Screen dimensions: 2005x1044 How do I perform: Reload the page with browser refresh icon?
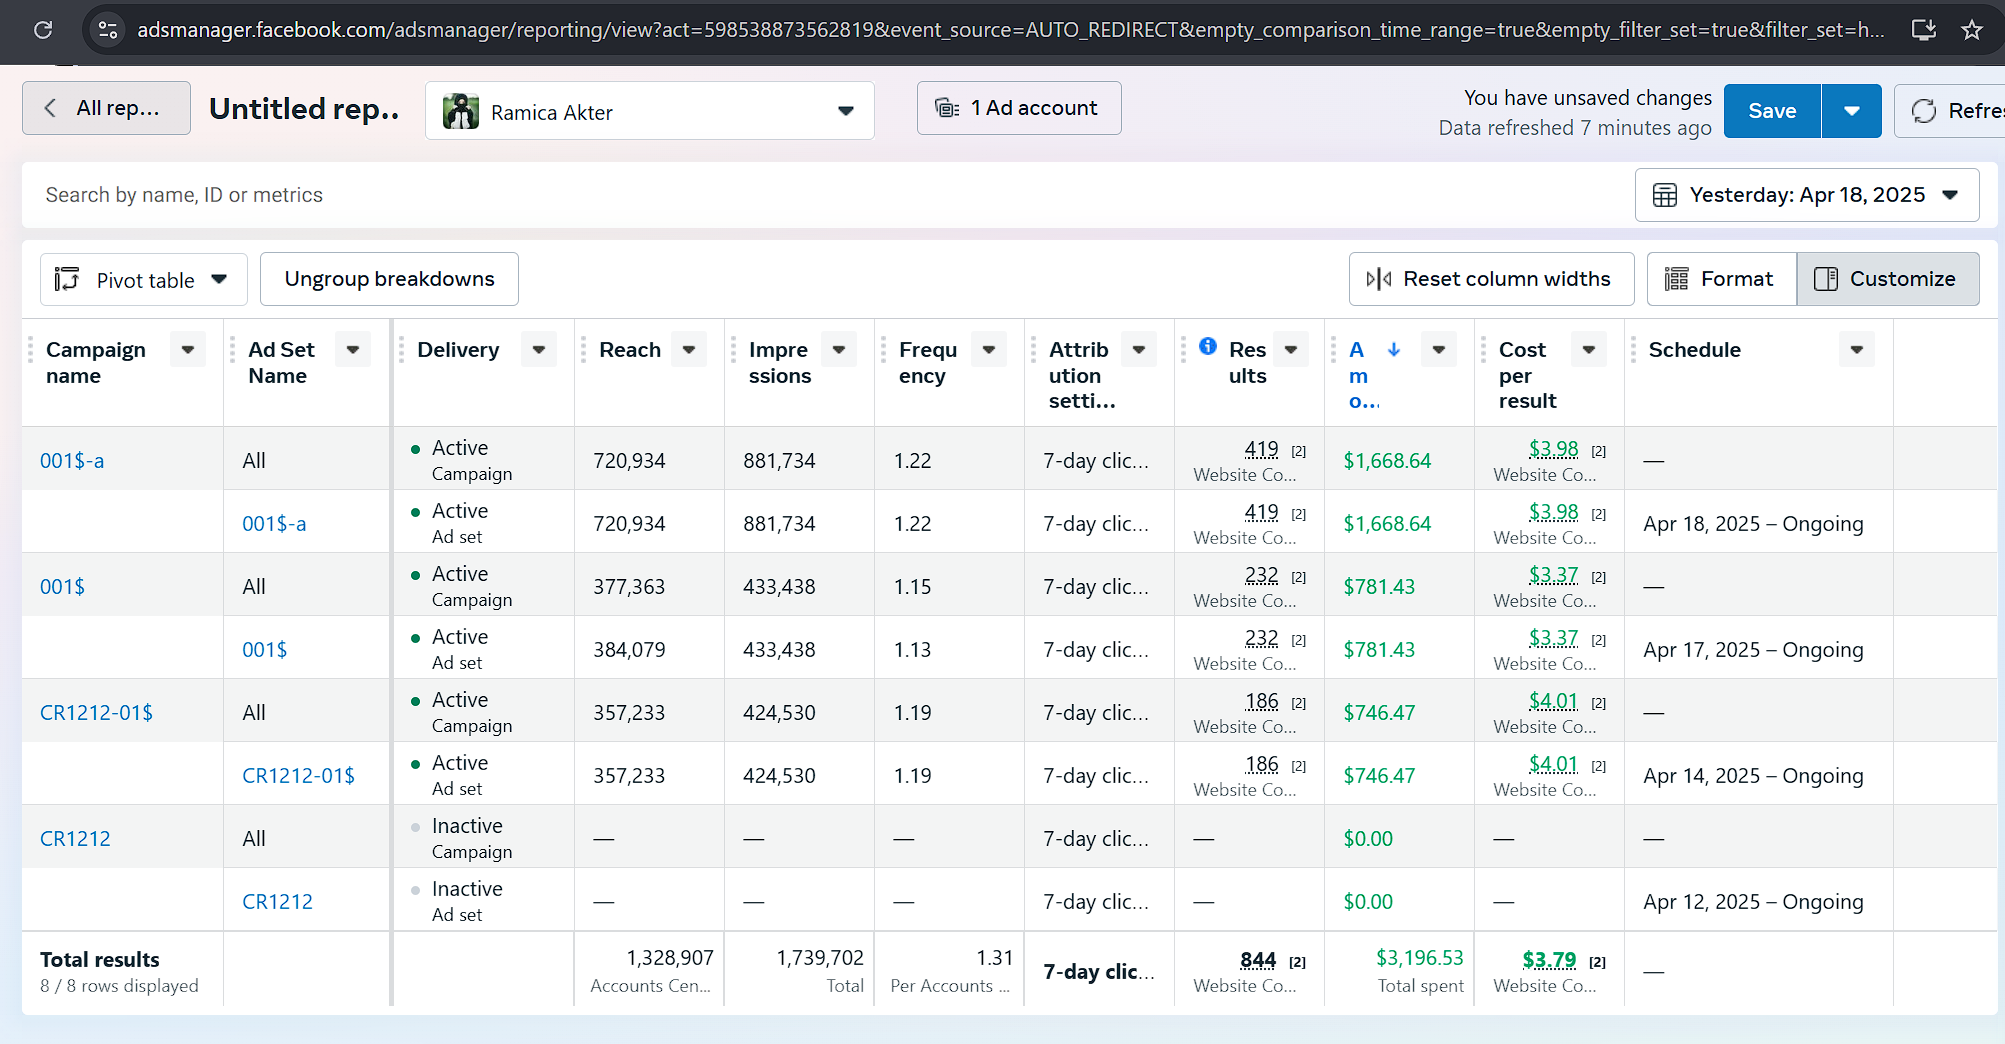43,30
